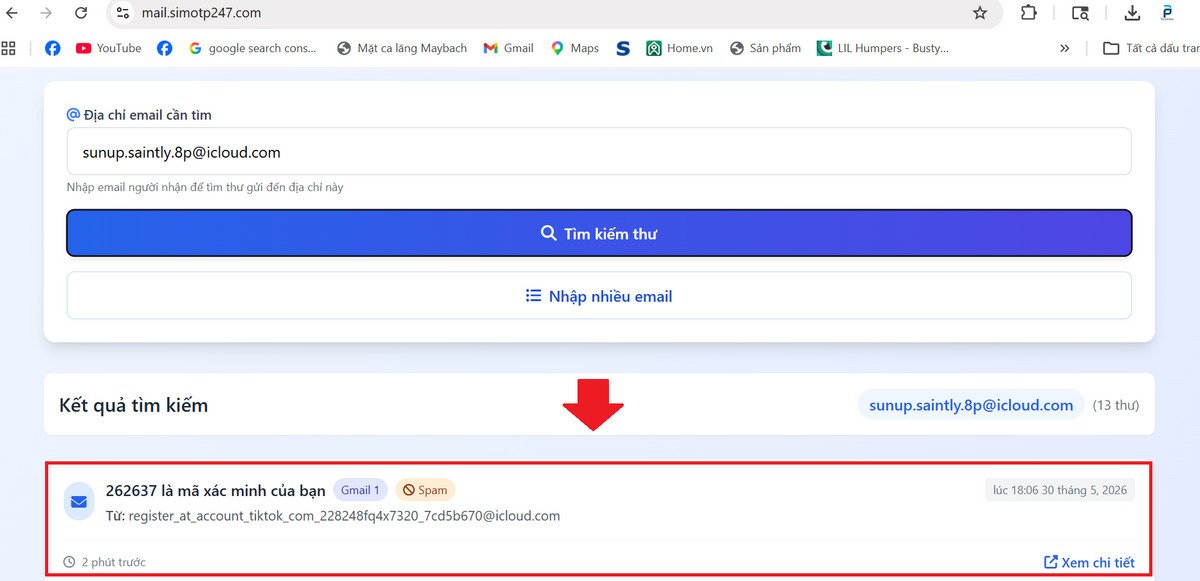Open the Home.vn bookmark
This screenshot has width=1200, height=581.
tap(679, 48)
